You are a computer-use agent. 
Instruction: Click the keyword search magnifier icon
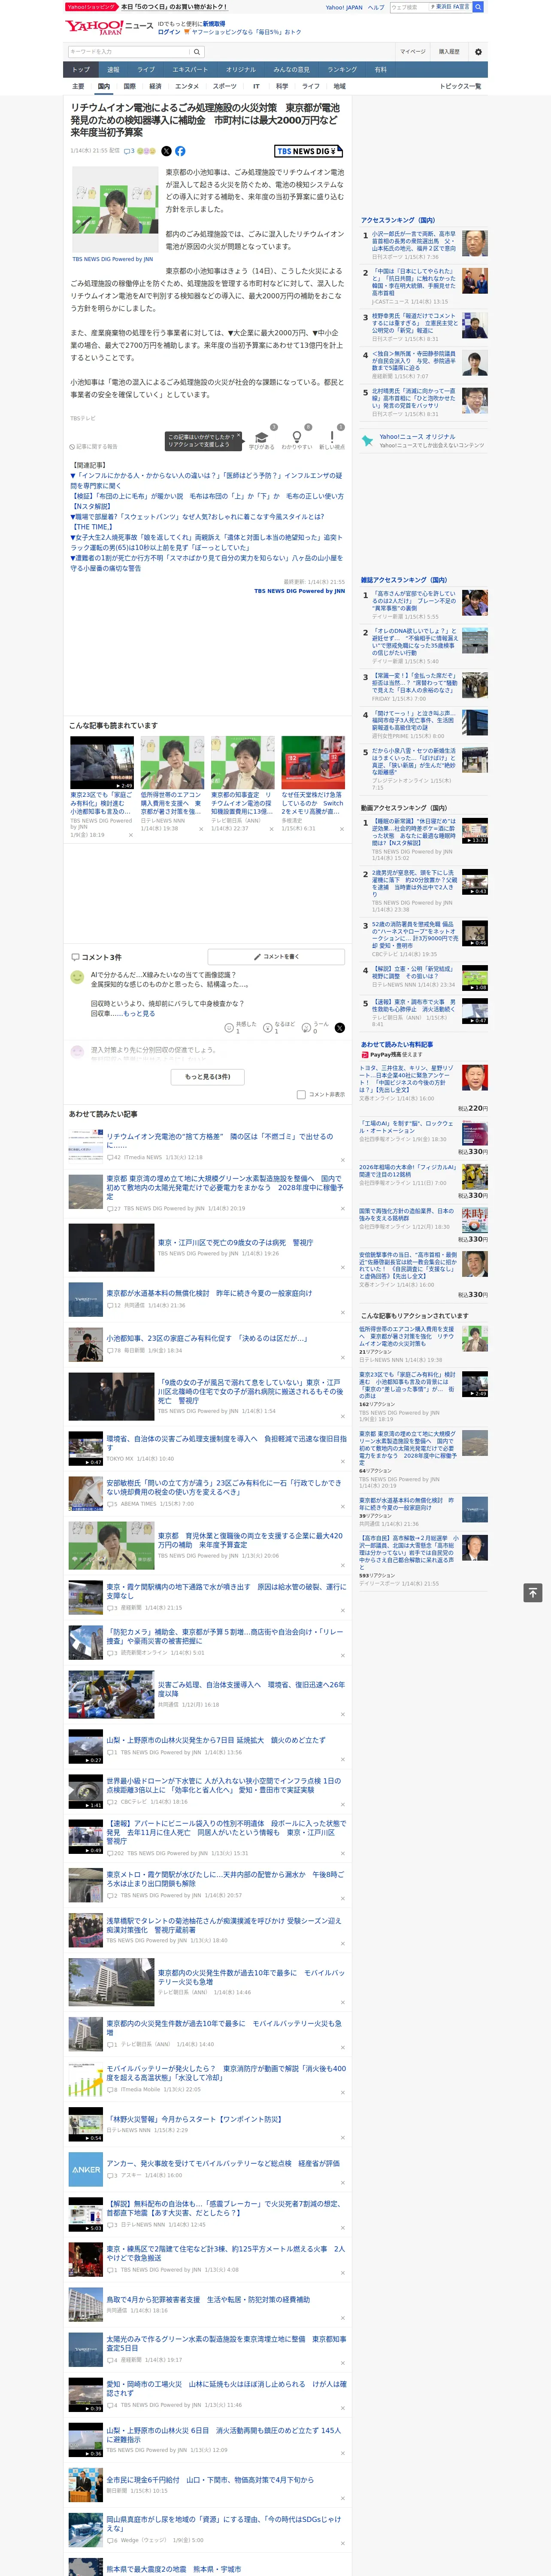[x=196, y=52]
